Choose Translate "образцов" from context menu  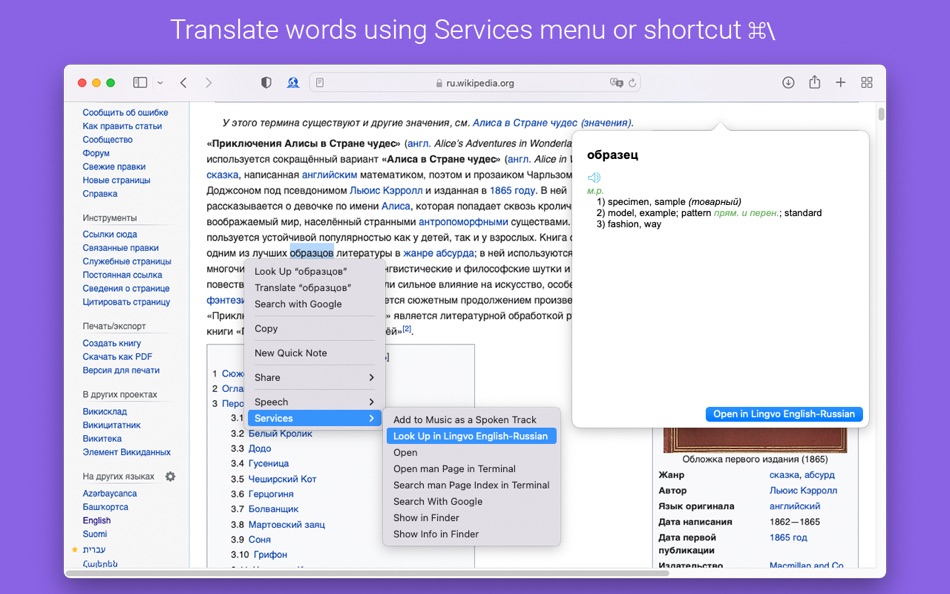(x=314, y=288)
